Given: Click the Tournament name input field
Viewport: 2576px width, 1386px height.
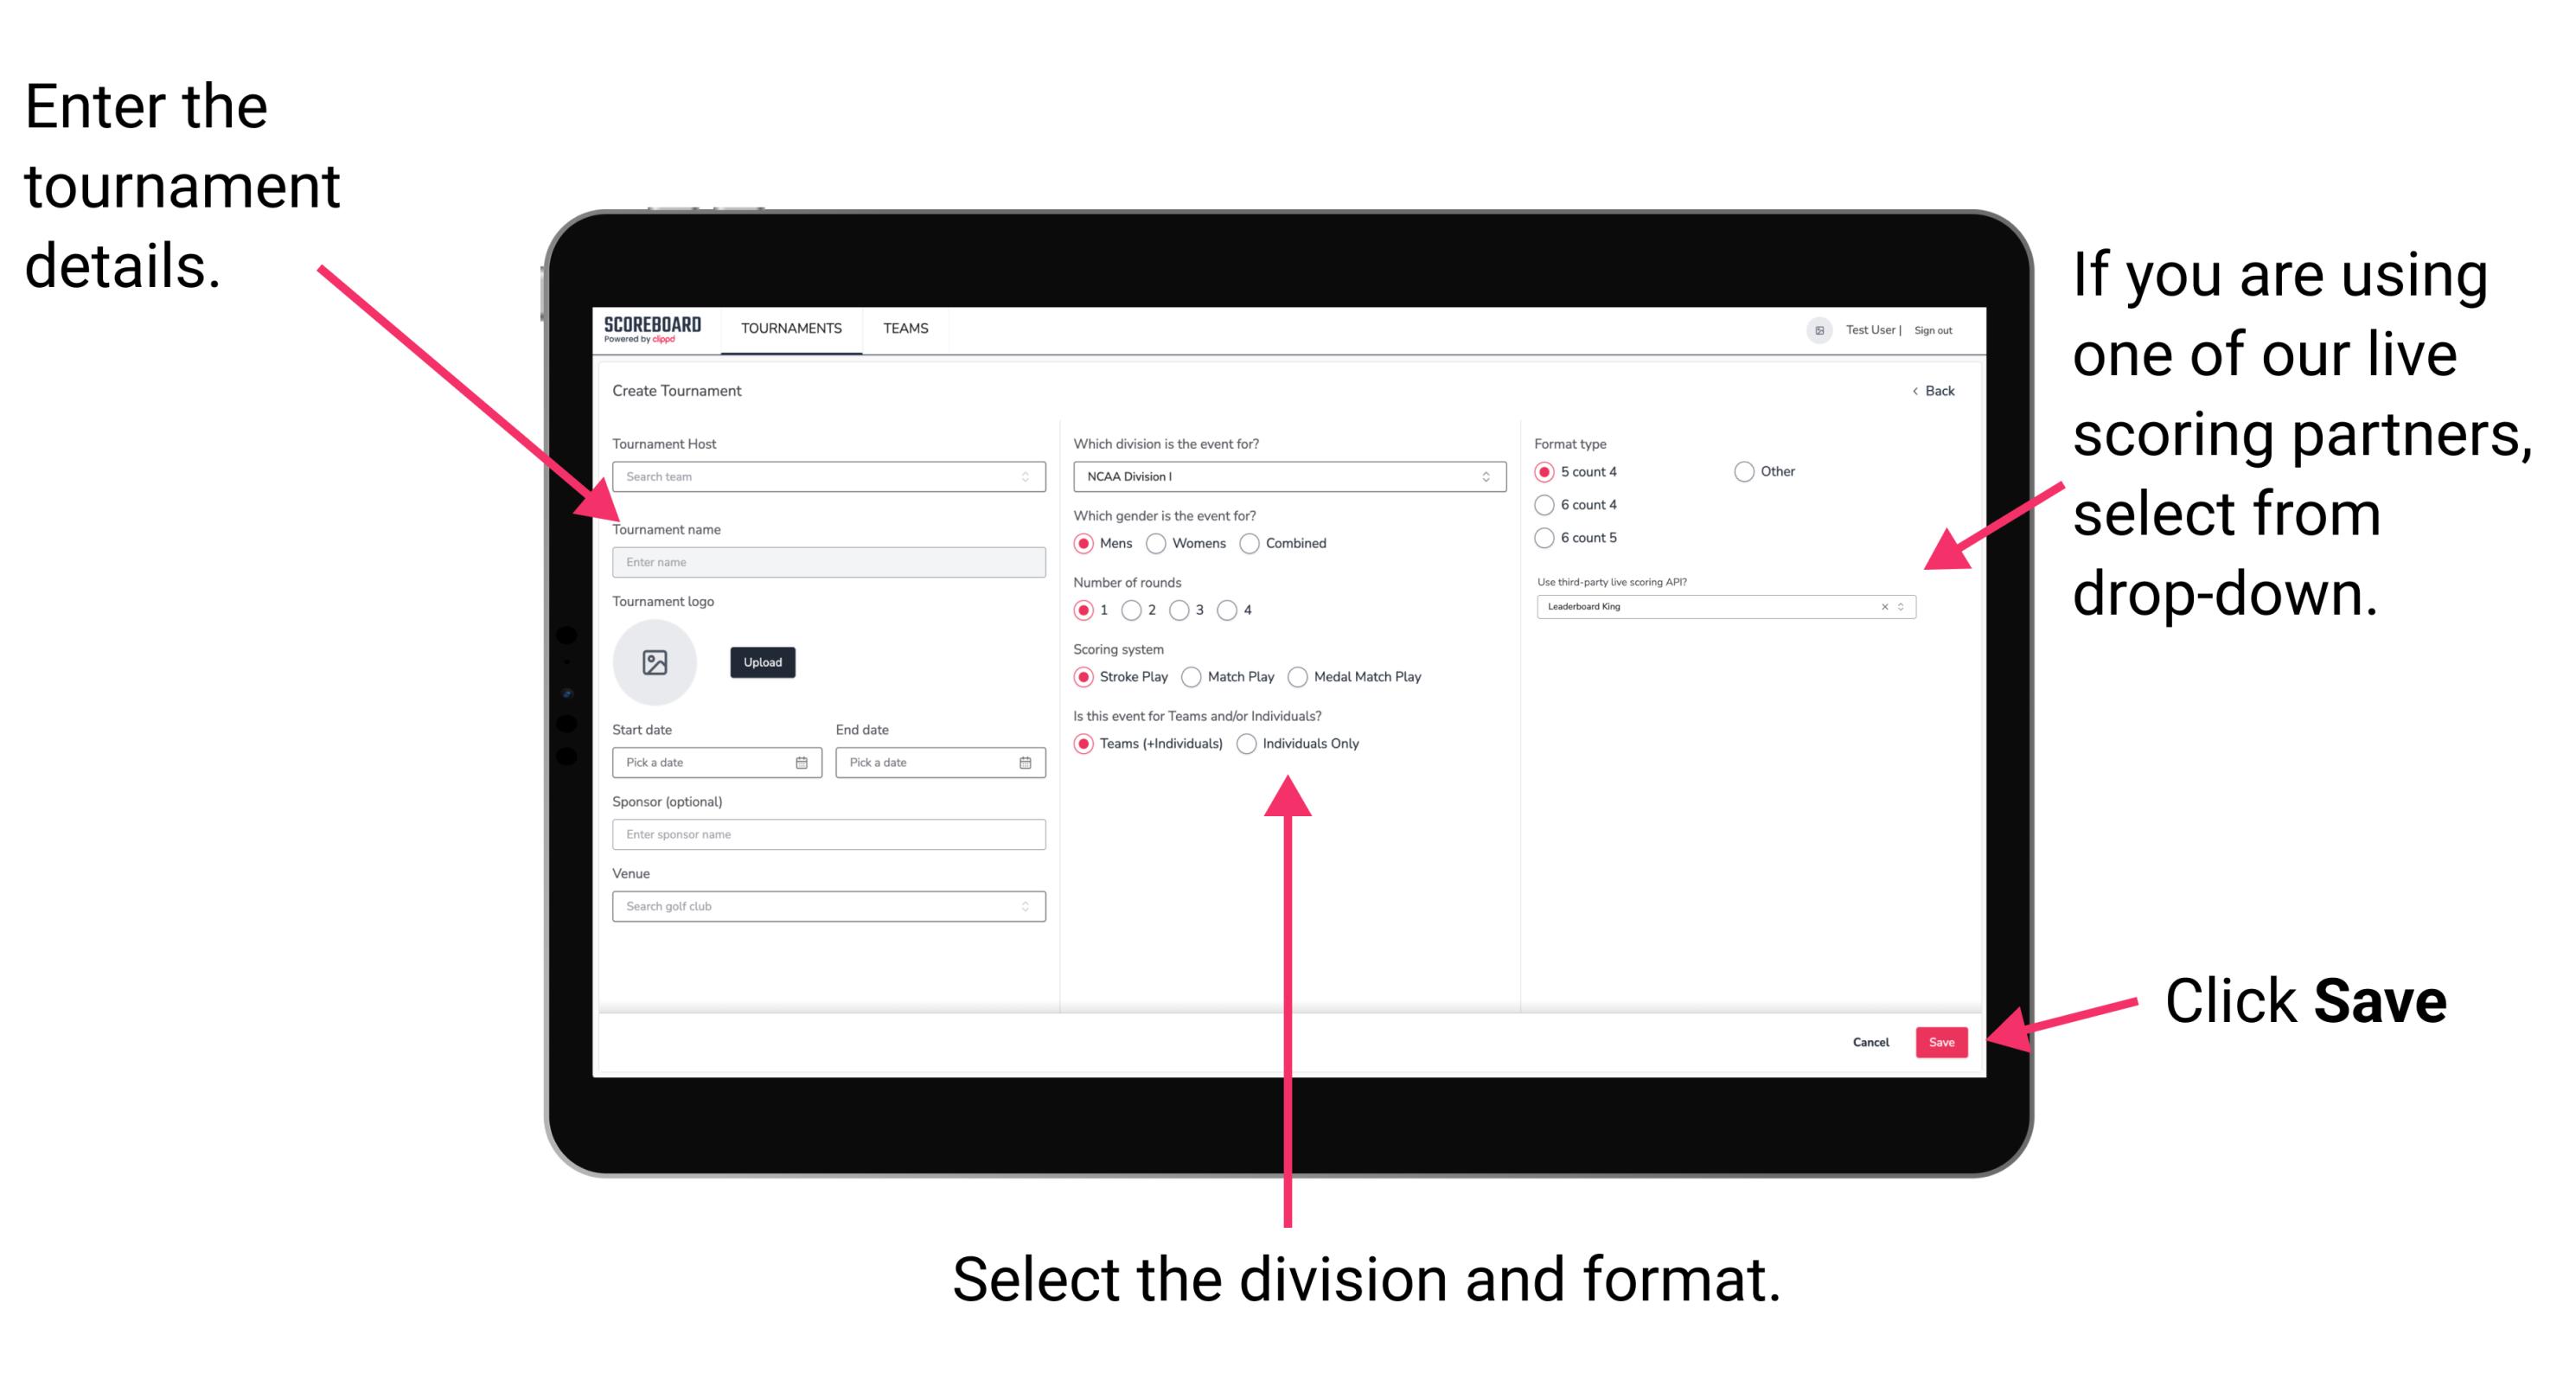Looking at the screenshot, I should (x=826, y=561).
